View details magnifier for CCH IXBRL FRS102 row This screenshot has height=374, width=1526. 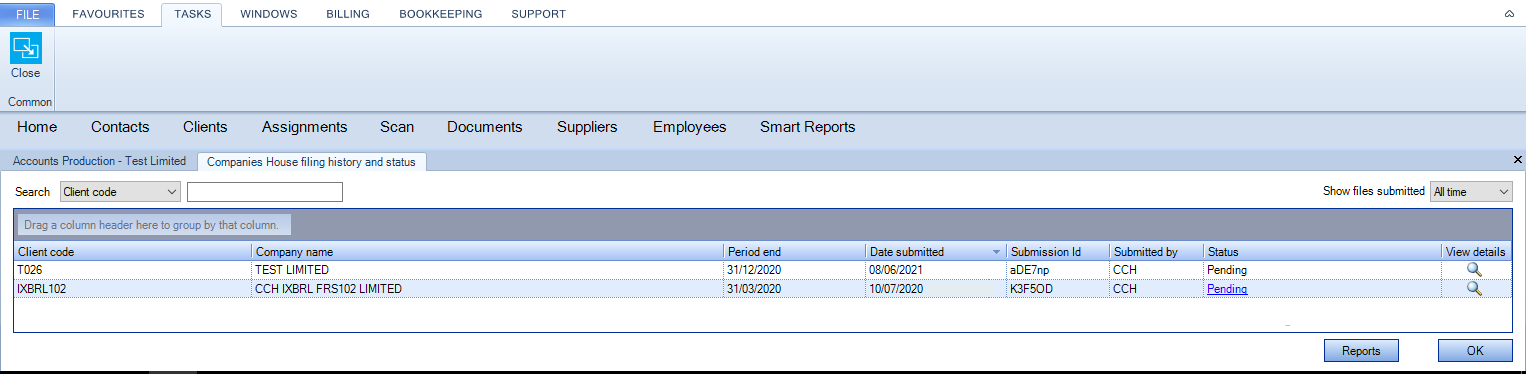point(1473,289)
